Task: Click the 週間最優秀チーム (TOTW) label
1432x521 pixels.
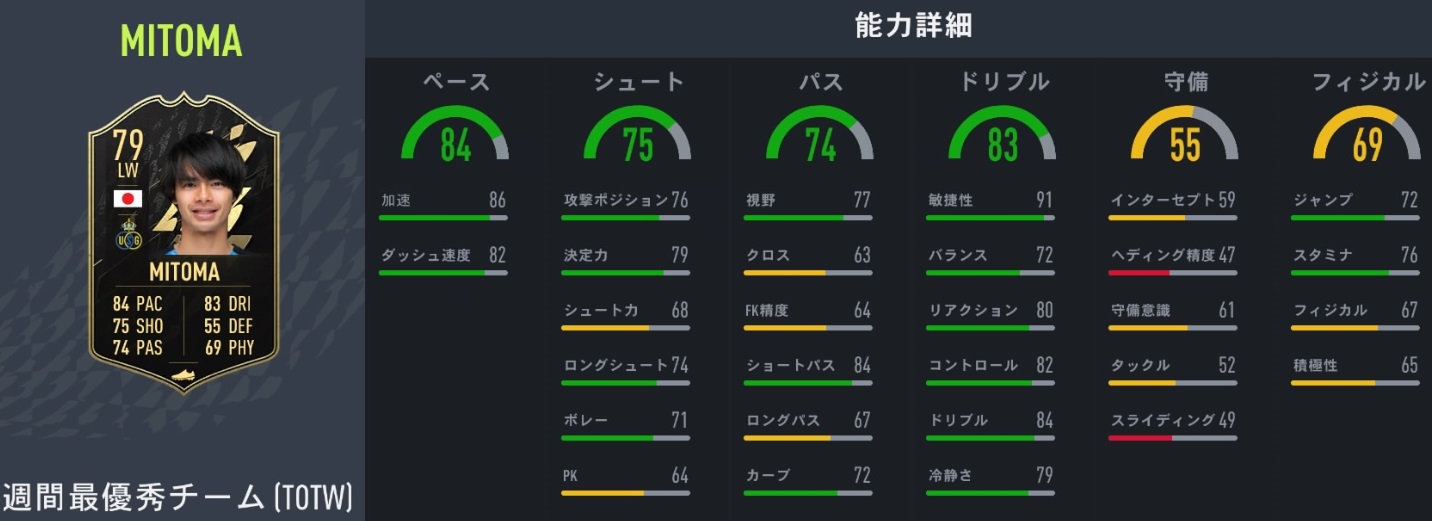Action: [178, 497]
